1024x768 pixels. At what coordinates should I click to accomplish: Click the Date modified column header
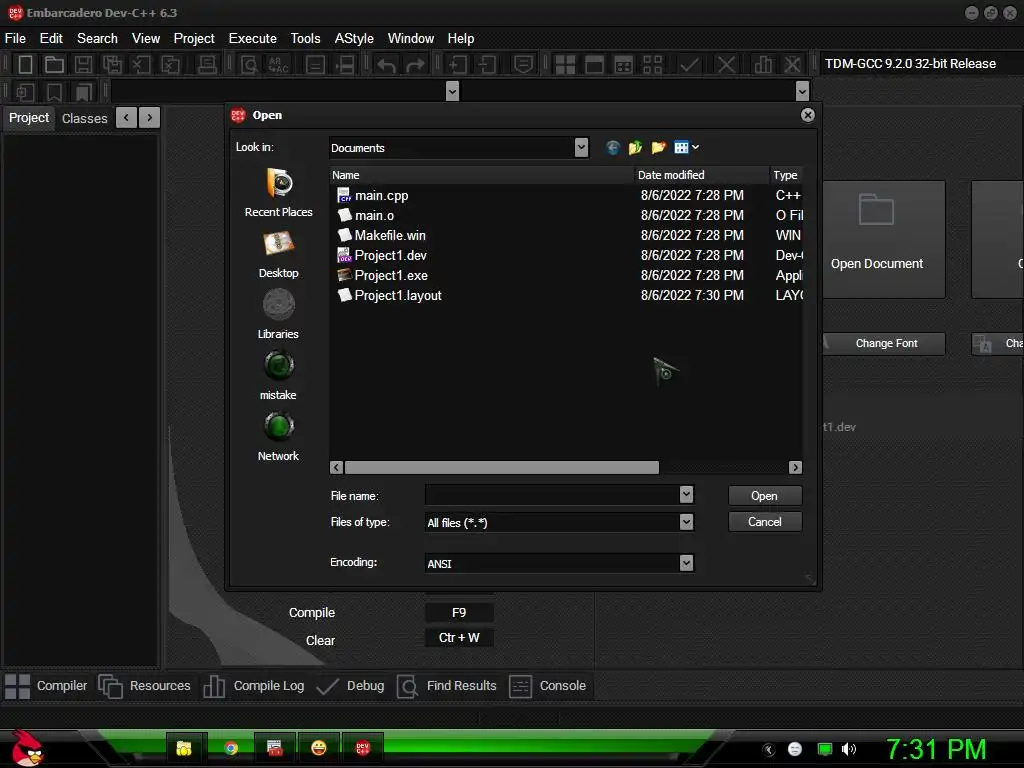pos(702,175)
